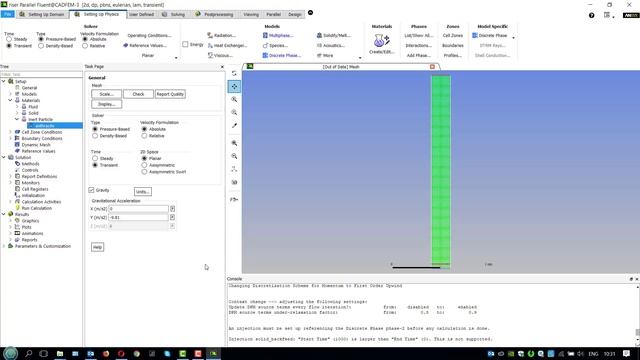Open the Units... dialog
640x360 pixels.
pyautogui.click(x=143, y=191)
